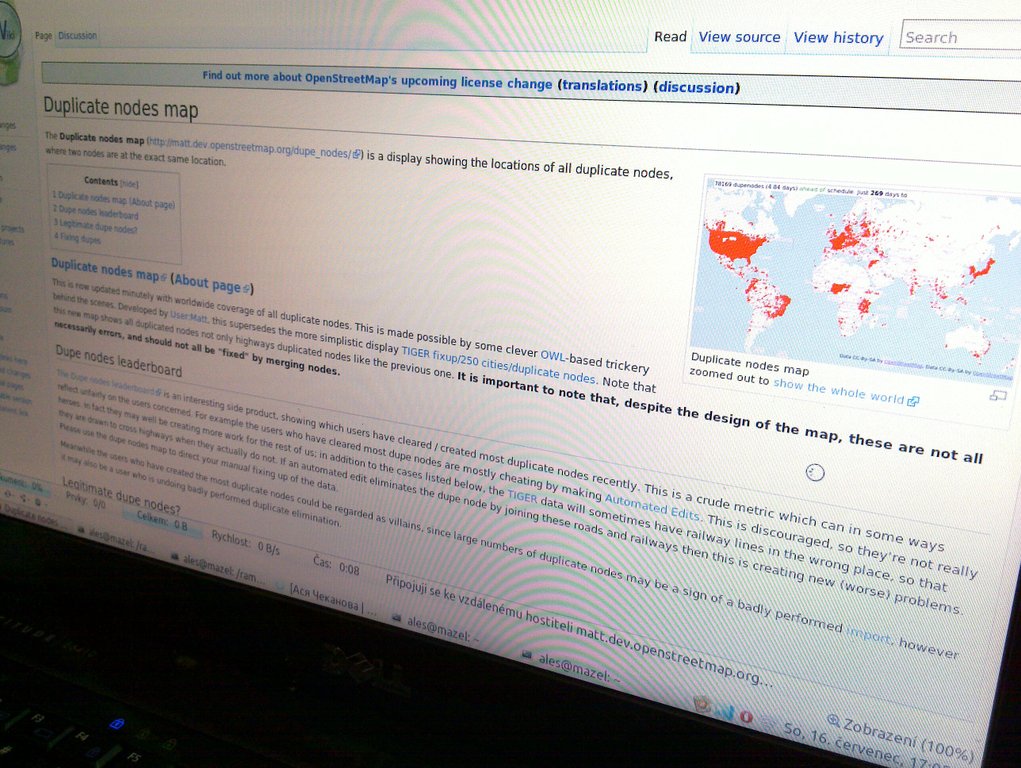Select the View source tab

coord(739,37)
